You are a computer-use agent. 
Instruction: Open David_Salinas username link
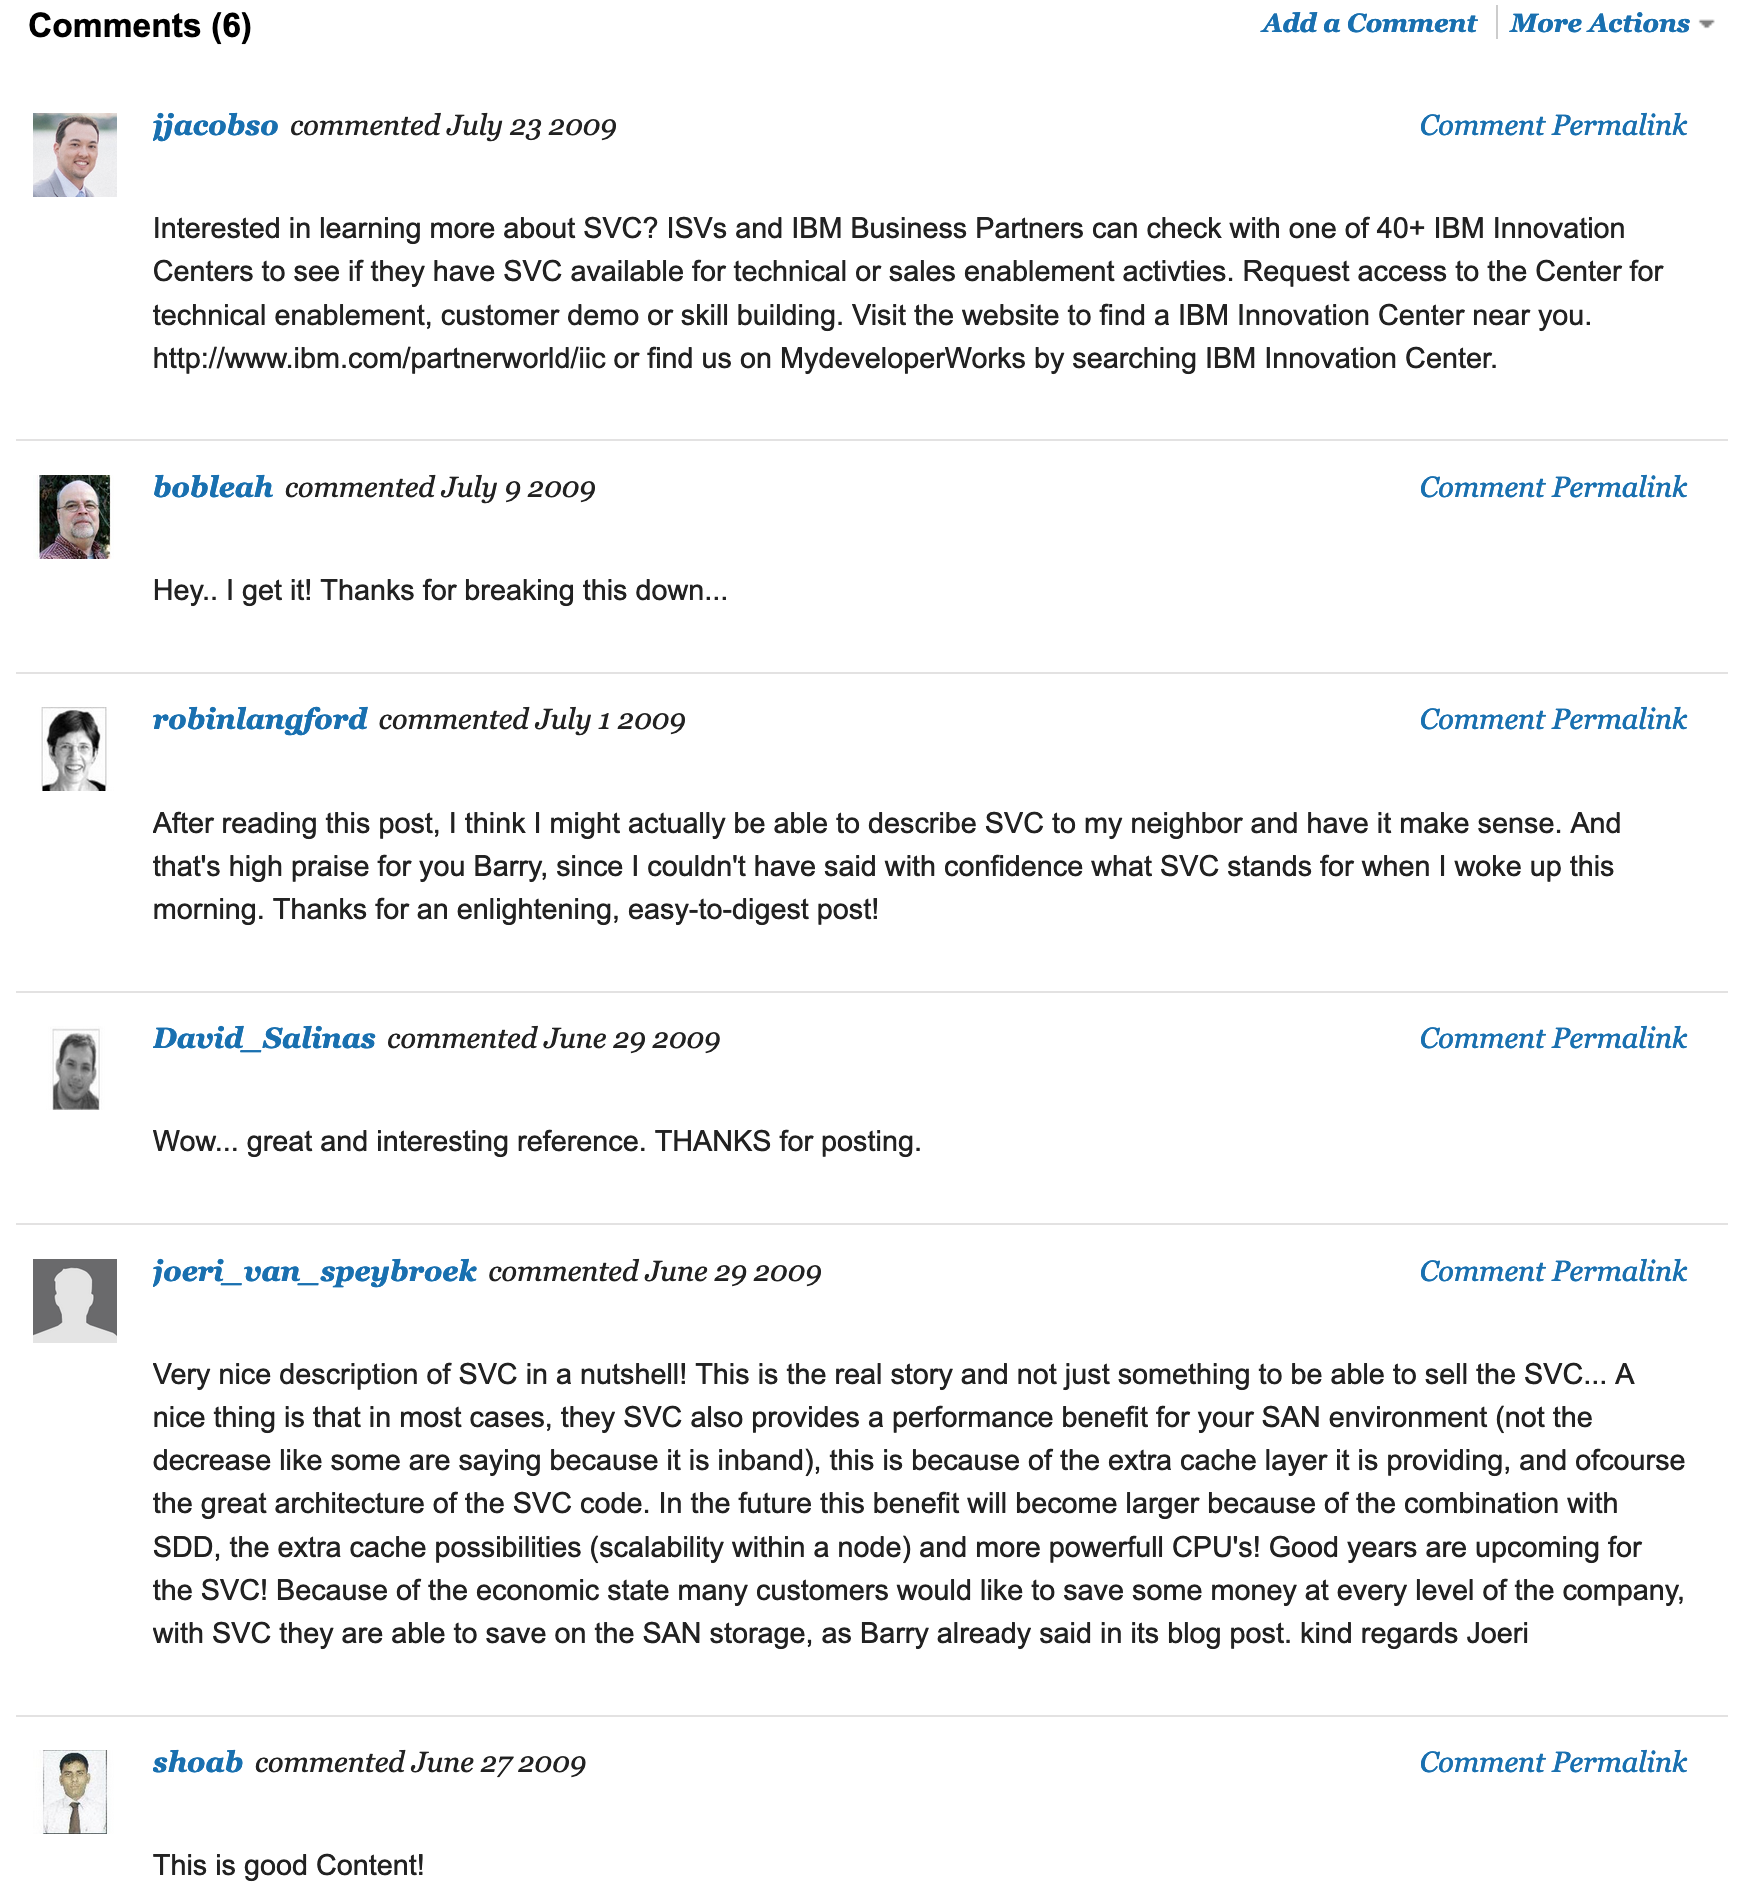[x=264, y=1039]
